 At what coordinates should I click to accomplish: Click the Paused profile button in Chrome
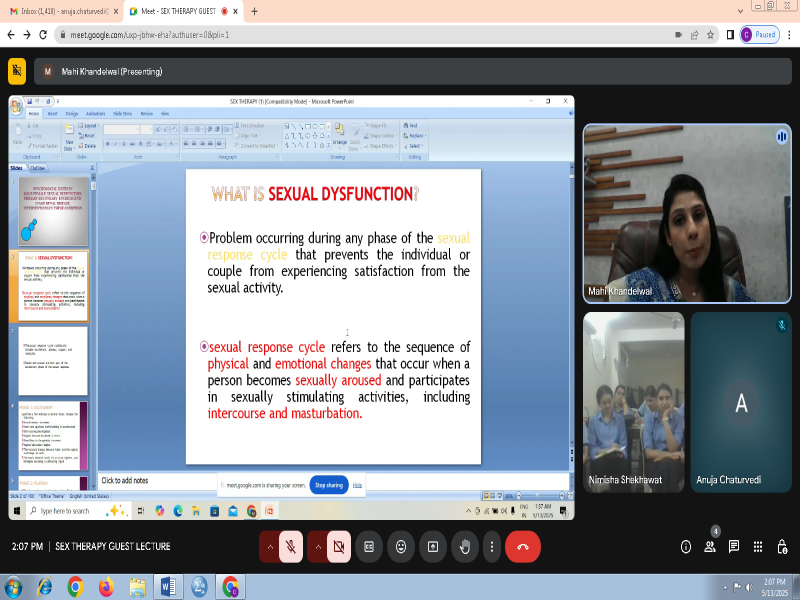758,34
